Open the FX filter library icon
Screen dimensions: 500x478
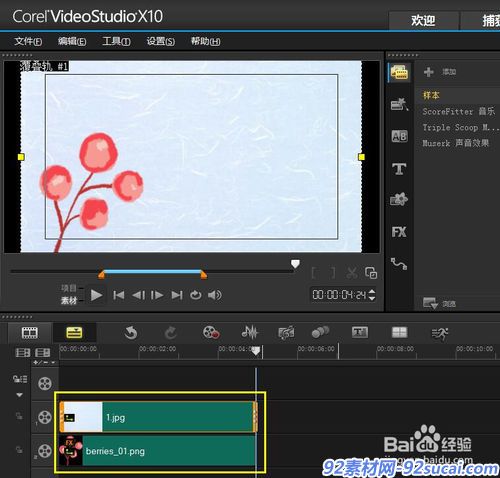point(399,232)
